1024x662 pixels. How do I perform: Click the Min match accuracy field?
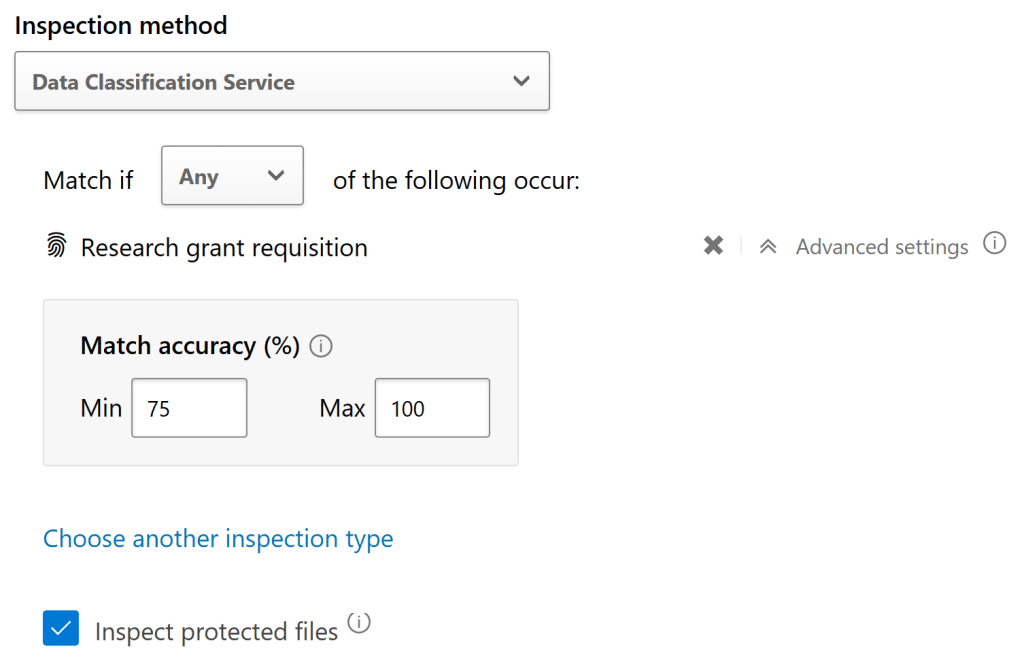pyautogui.click(x=189, y=408)
